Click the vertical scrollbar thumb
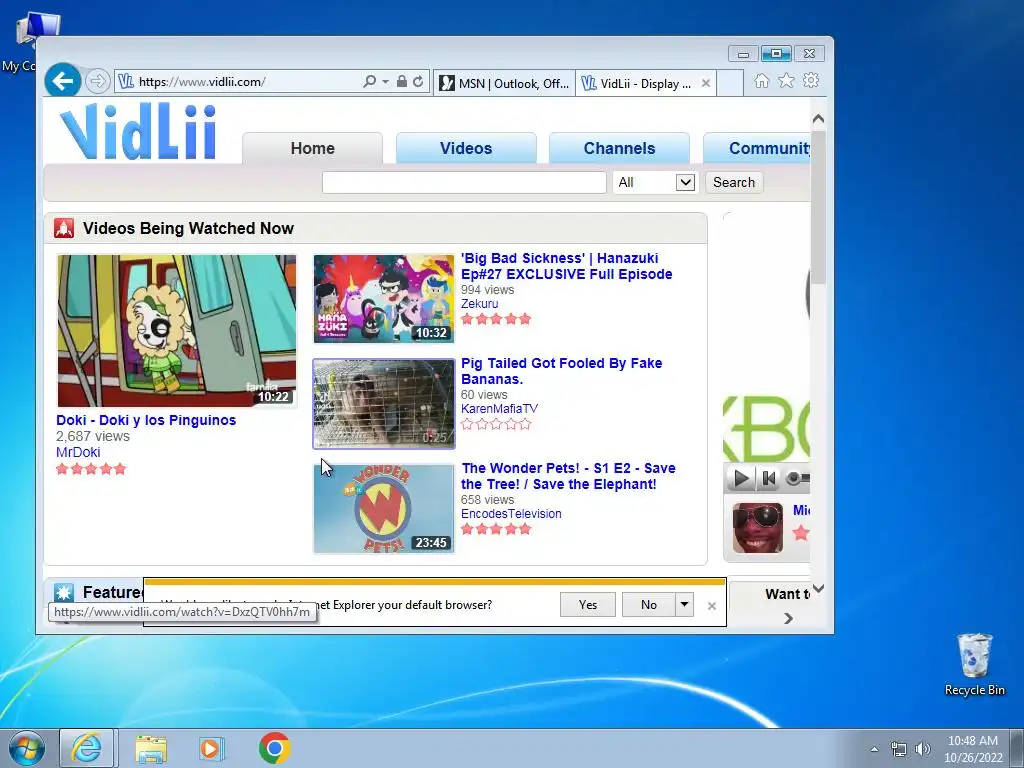 pyautogui.click(x=818, y=206)
